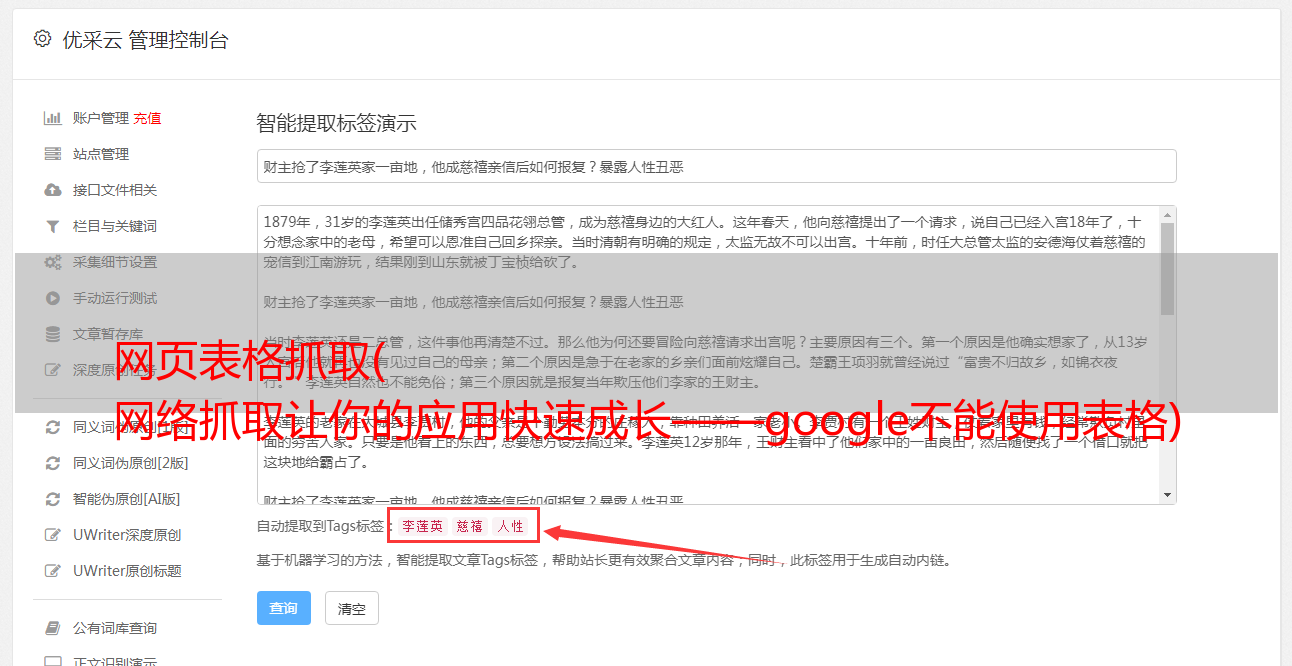1292x666 pixels.
Task: Open UWriter原创标题 menu item
Action: 126,571
